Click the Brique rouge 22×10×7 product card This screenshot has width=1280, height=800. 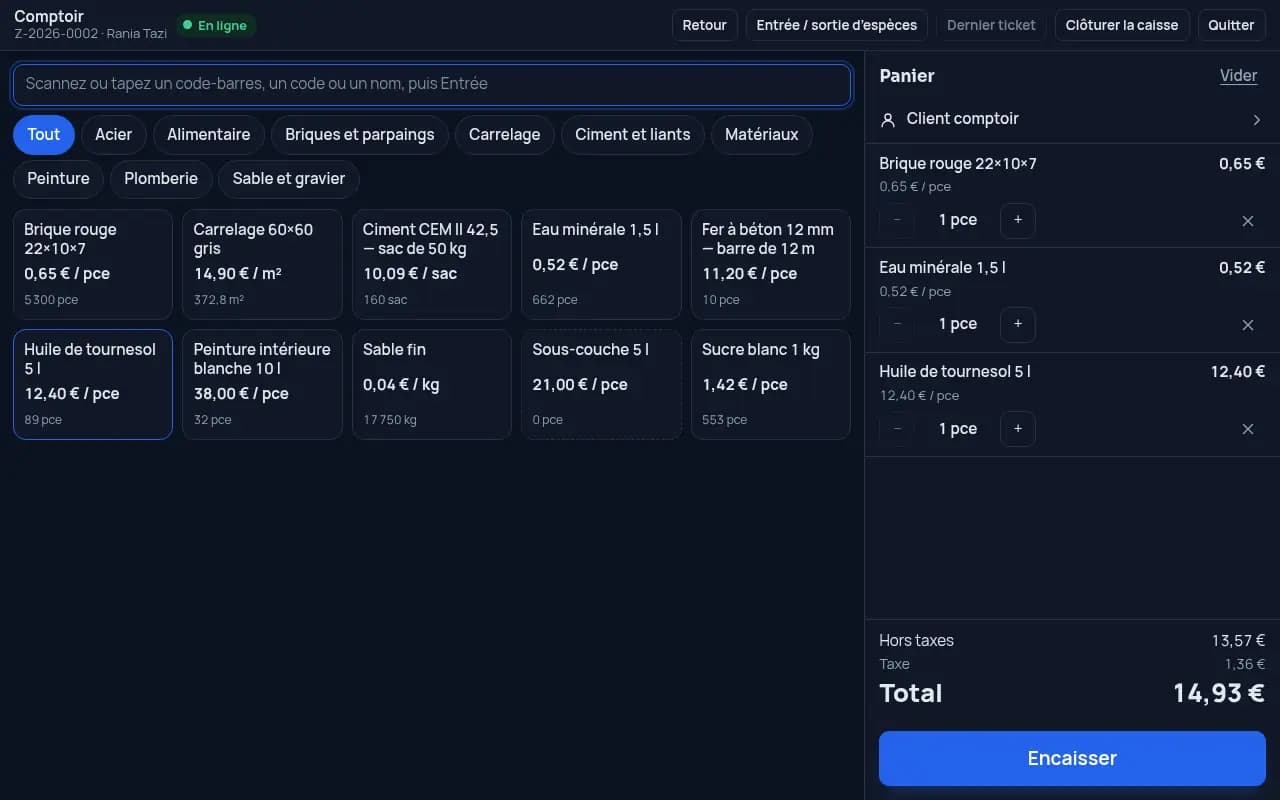(x=93, y=264)
